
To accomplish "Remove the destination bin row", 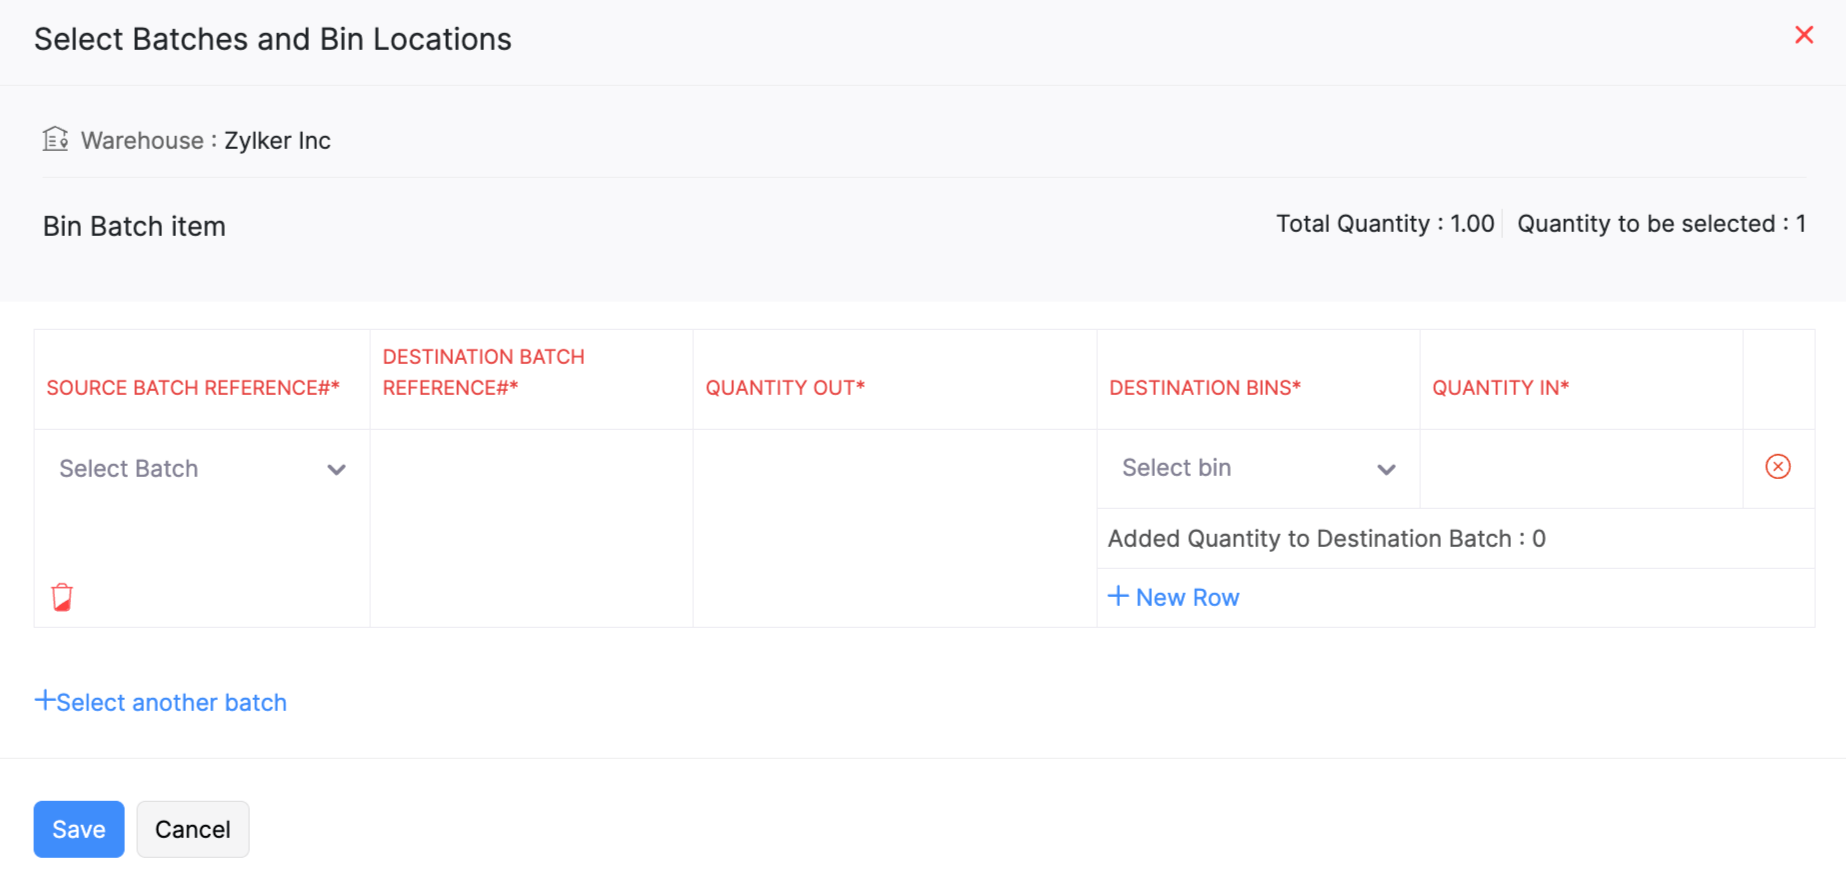I will 1777,467.
